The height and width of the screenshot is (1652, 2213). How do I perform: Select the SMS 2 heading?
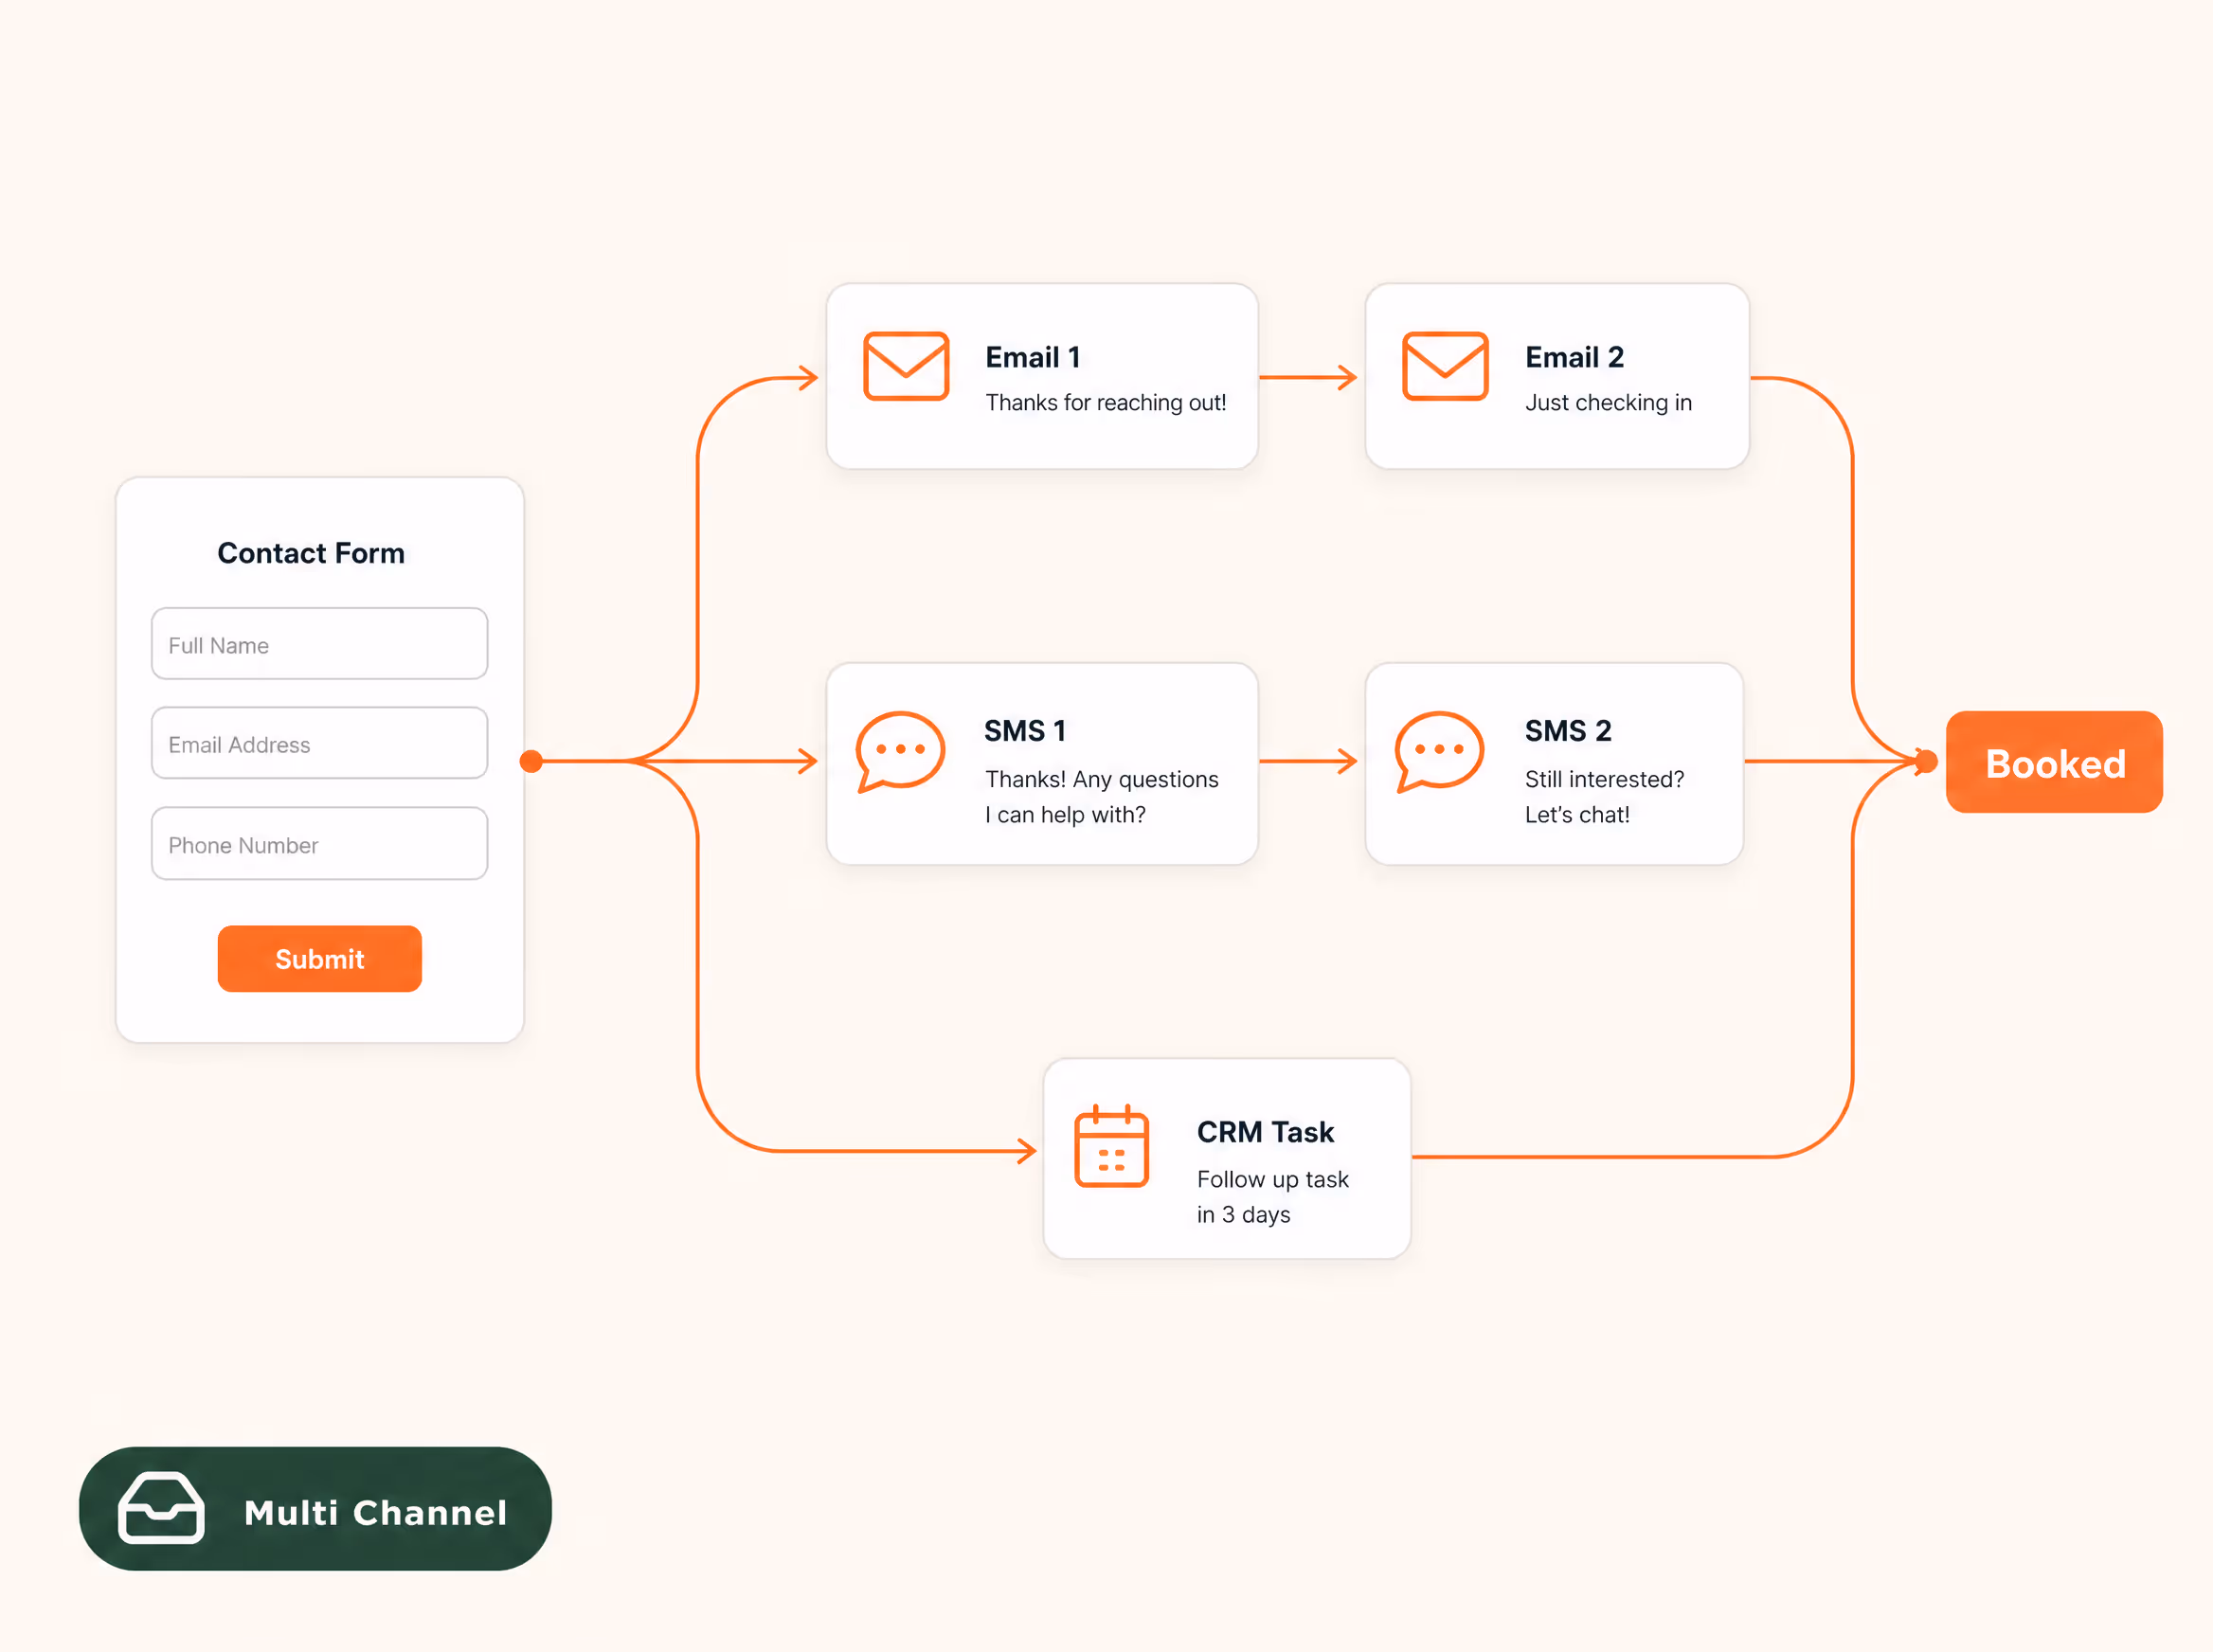point(1567,730)
